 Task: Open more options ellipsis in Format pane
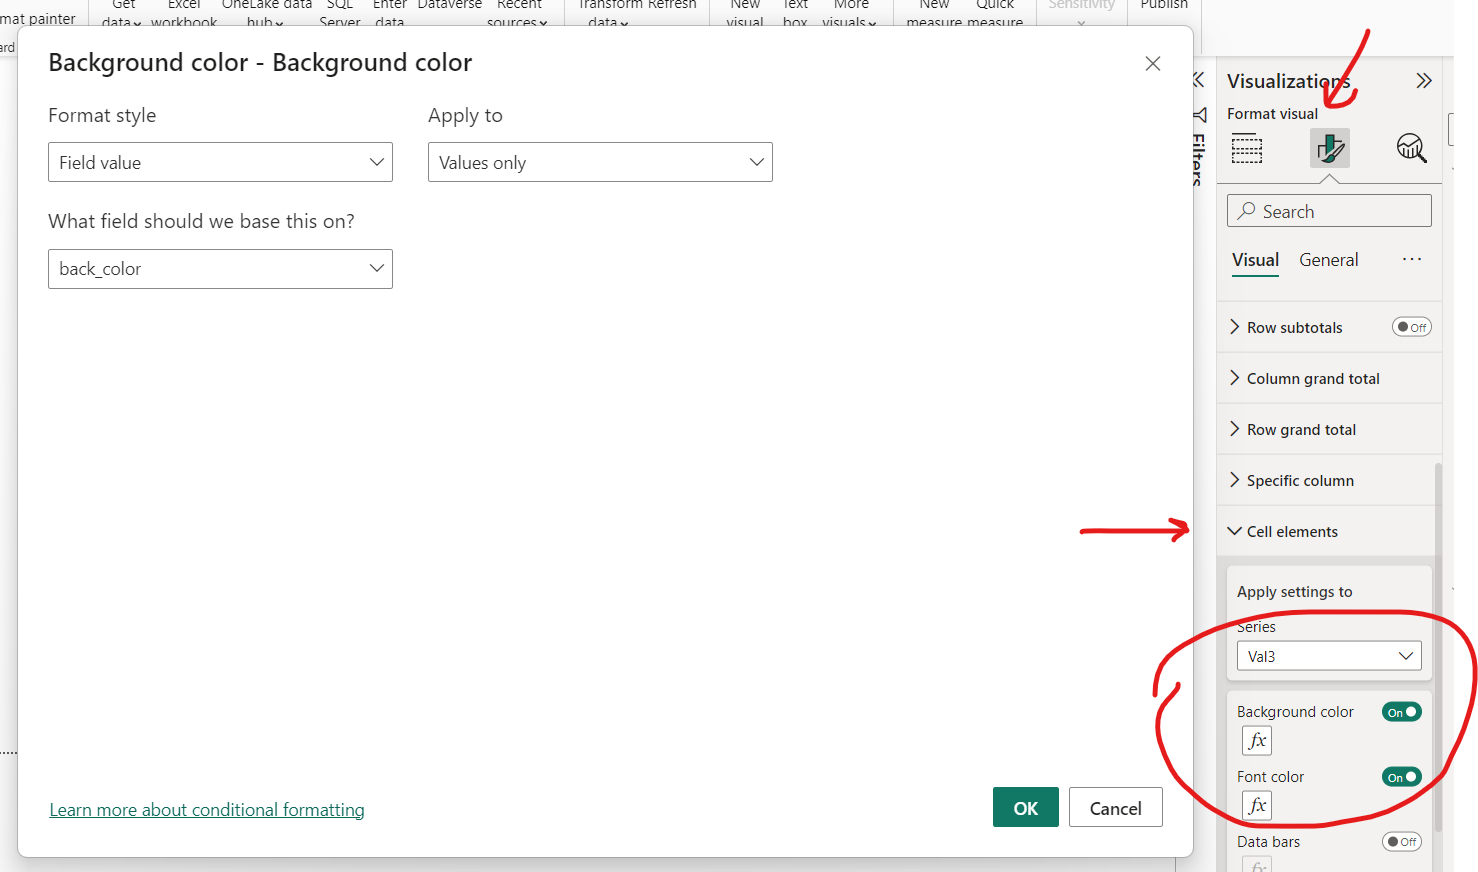coord(1411,259)
